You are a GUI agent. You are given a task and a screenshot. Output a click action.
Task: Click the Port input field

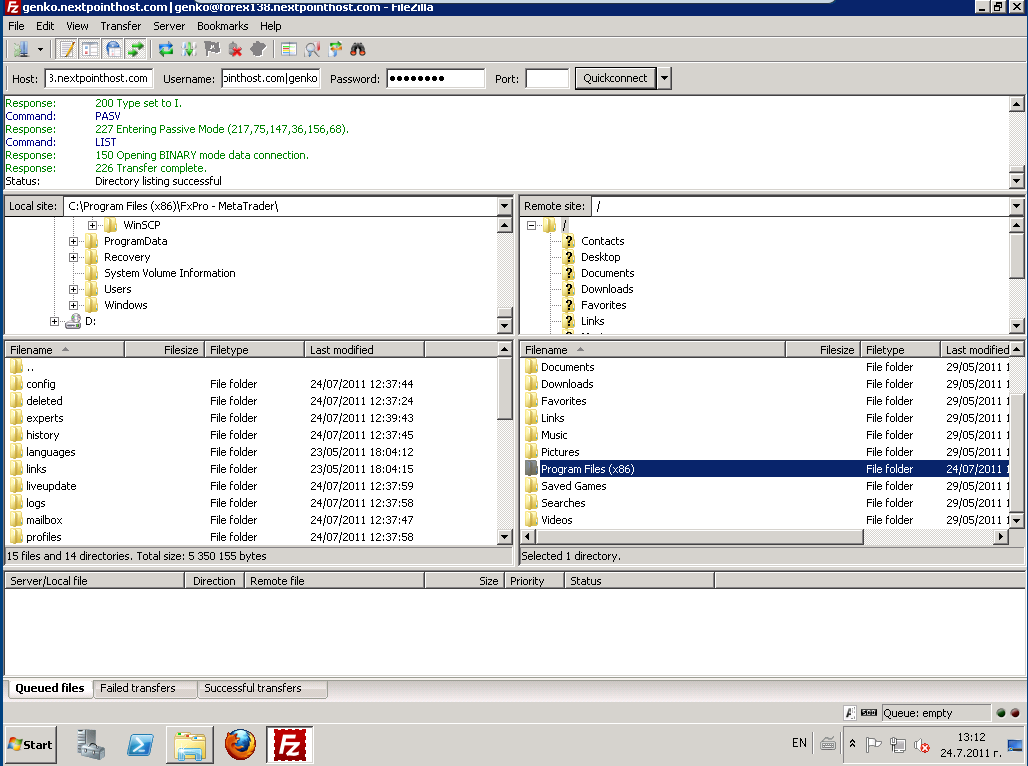tap(547, 78)
